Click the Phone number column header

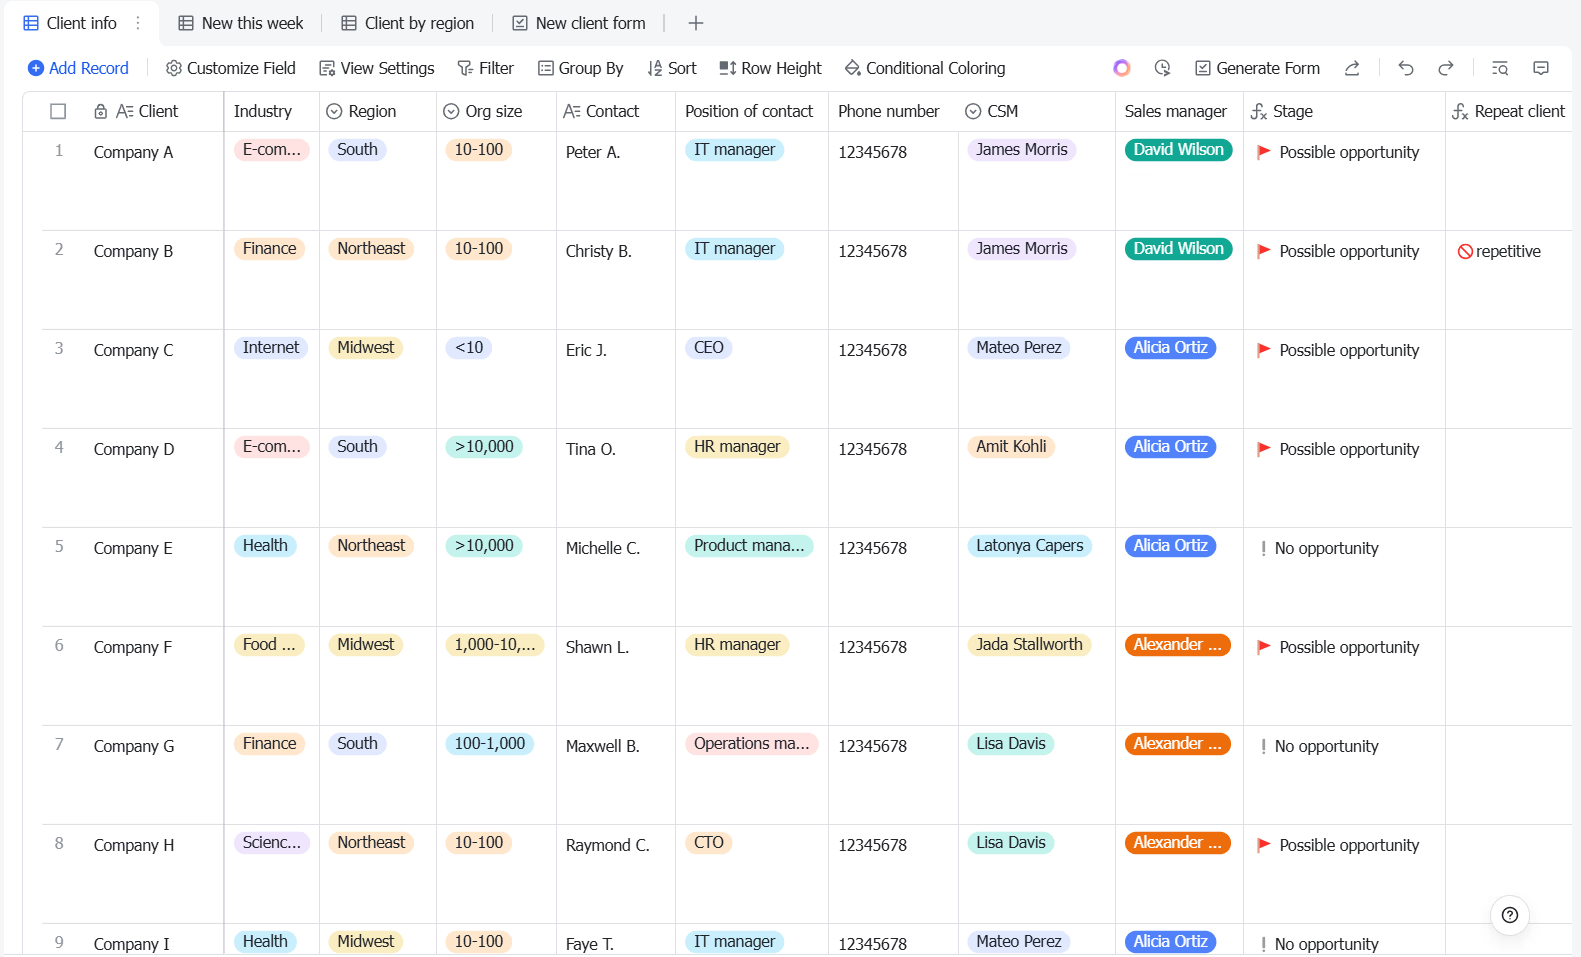pos(893,111)
